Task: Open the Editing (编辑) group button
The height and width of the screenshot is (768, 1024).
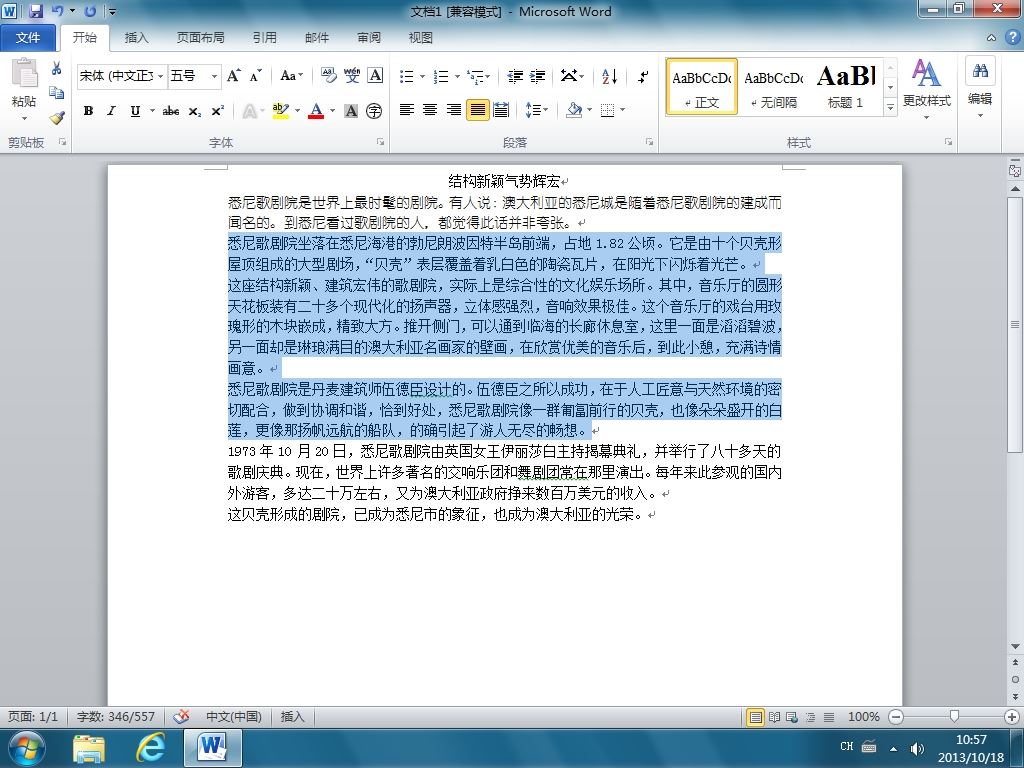Action: (x=980, y=88)
